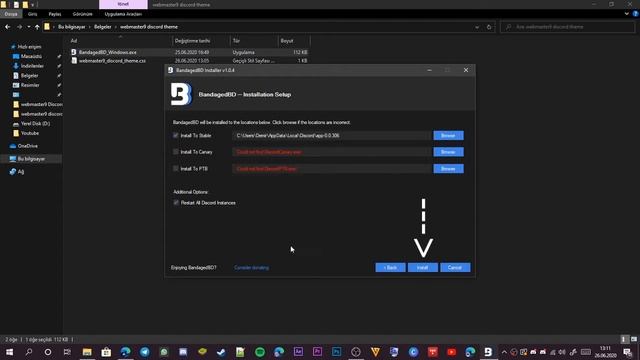This screenshot has width=640, height=360.
Task: Open İndirilenler in sidebar
Action: click(x=32, y=66)
